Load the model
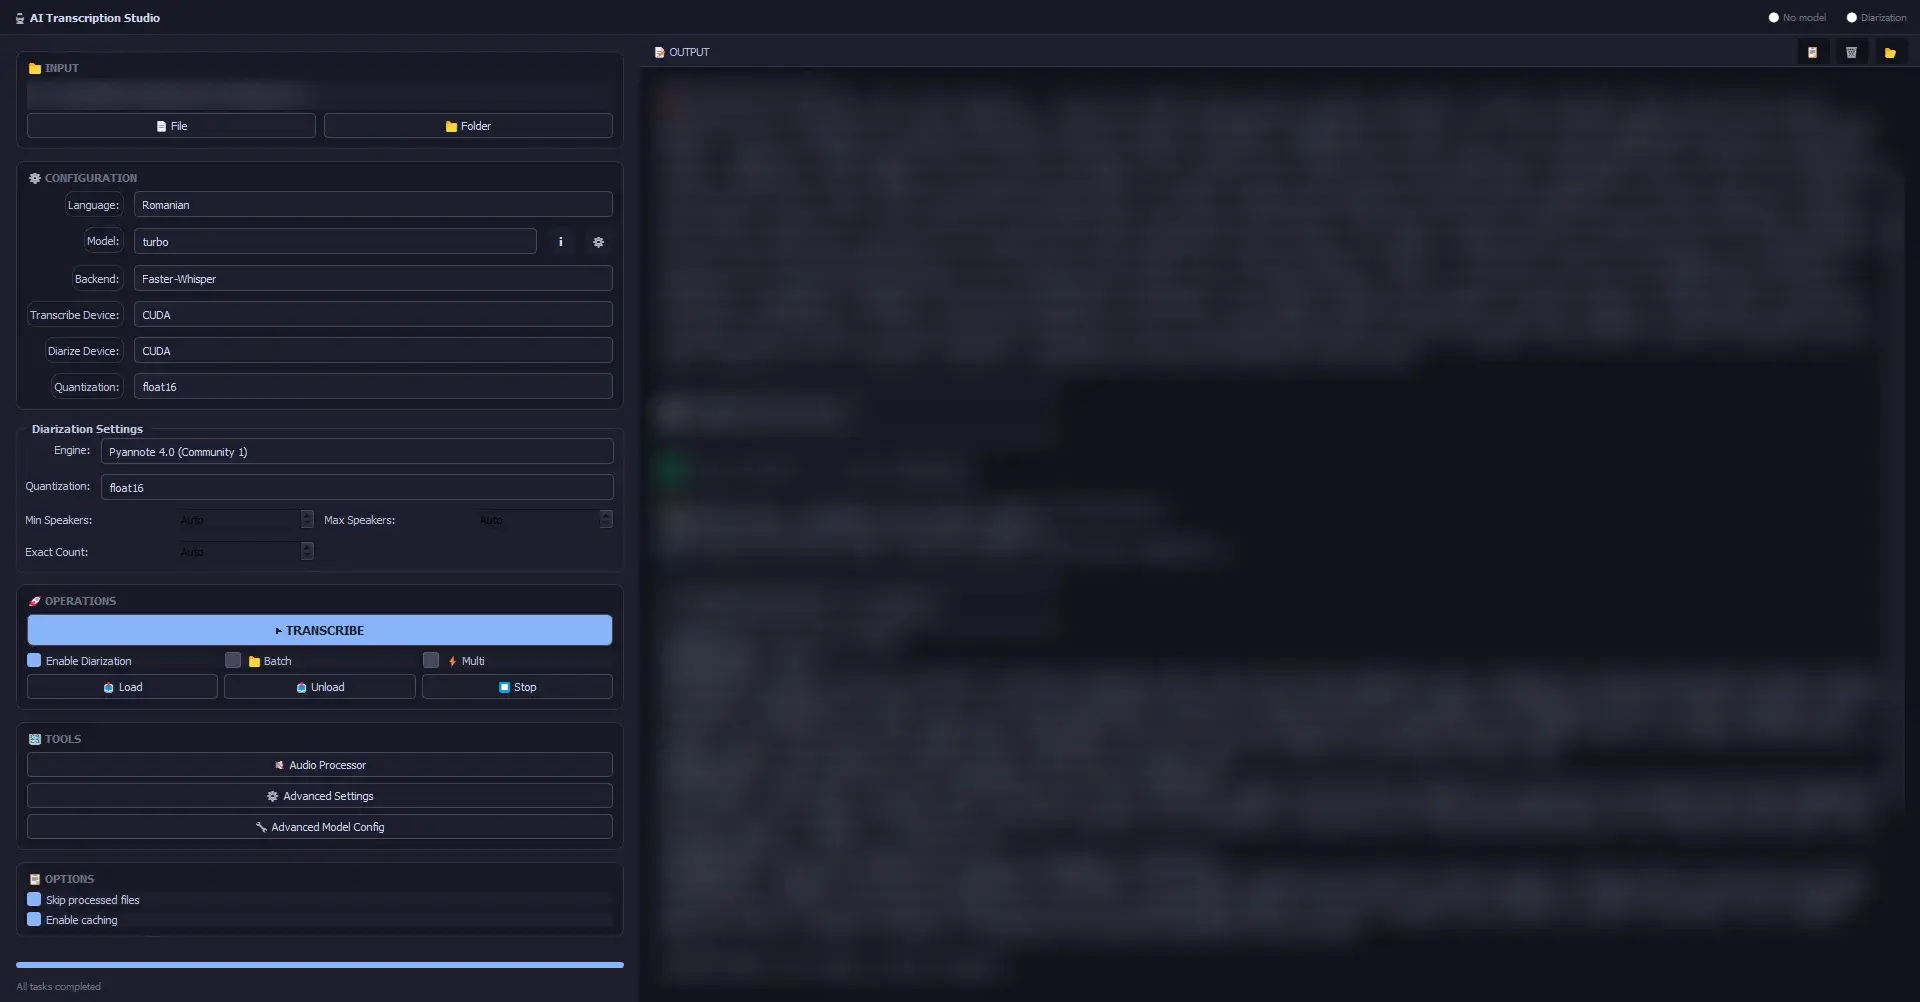The width and height of the screenshot is (1920, 1002). coord(122,687)
